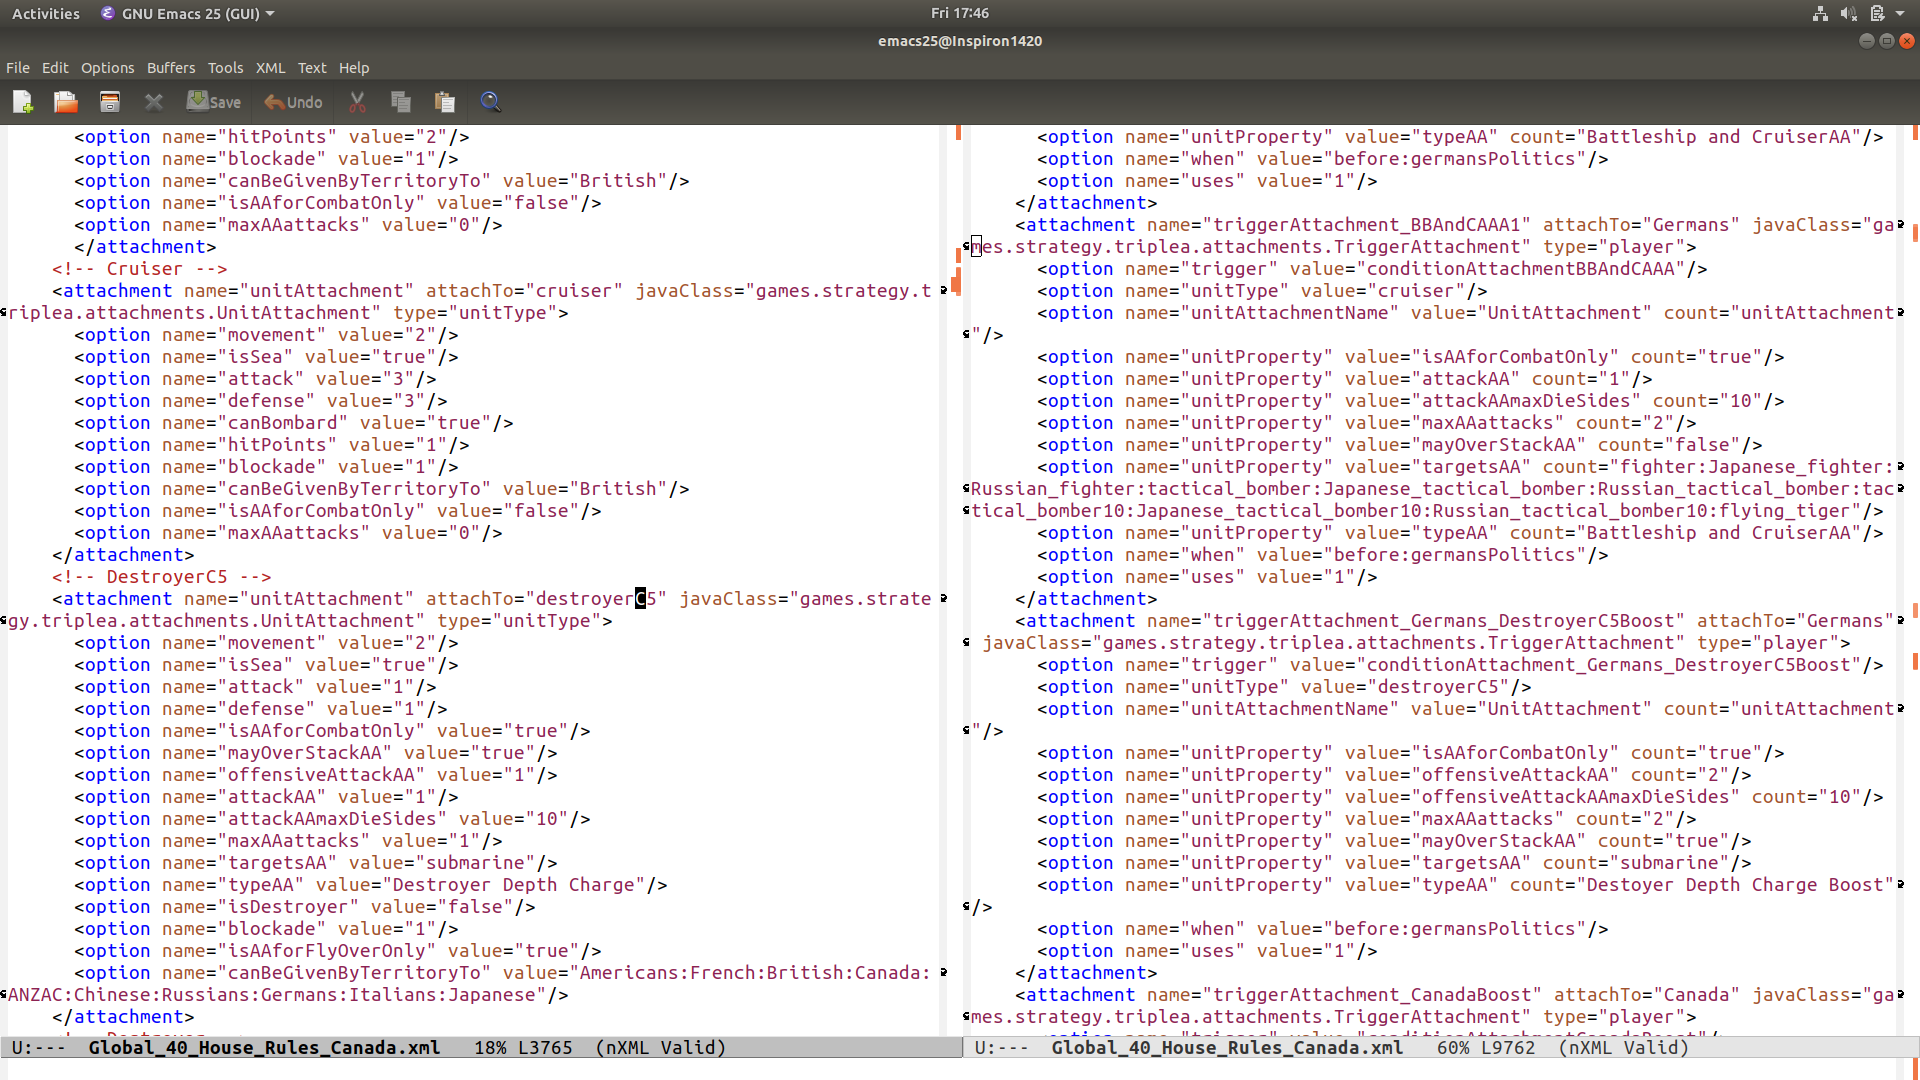This screenshot has width=1920, height=1080.
Task: Close the buffer with the X toolbar icon
Action: click(153, 102)
